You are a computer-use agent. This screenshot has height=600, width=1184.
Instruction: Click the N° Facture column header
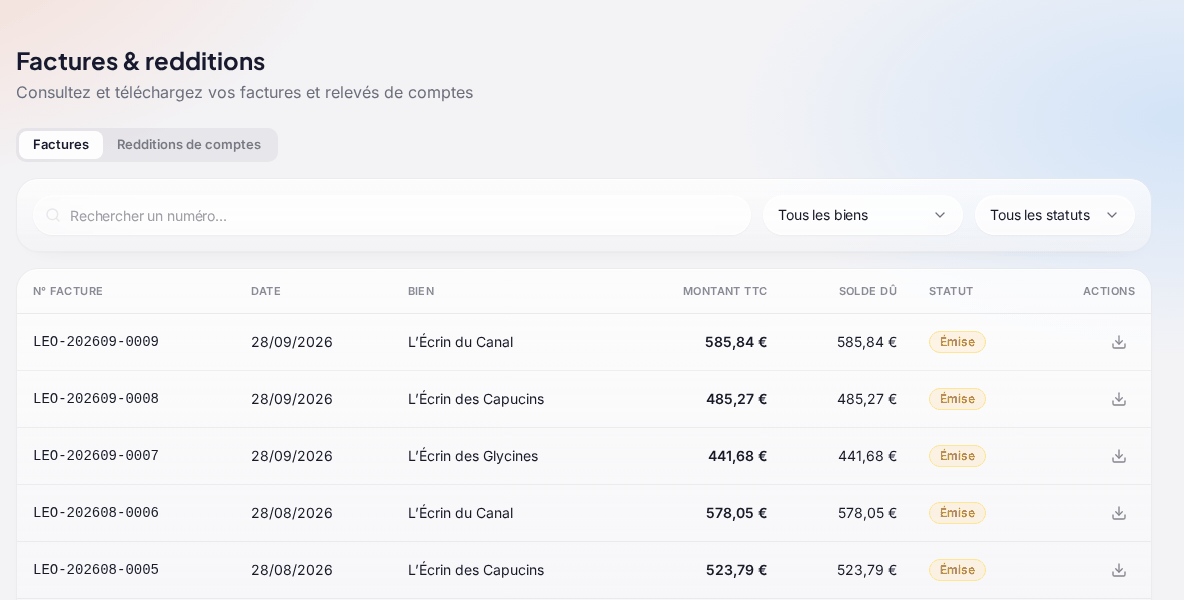pyautogui.click(x=68, y=291)
